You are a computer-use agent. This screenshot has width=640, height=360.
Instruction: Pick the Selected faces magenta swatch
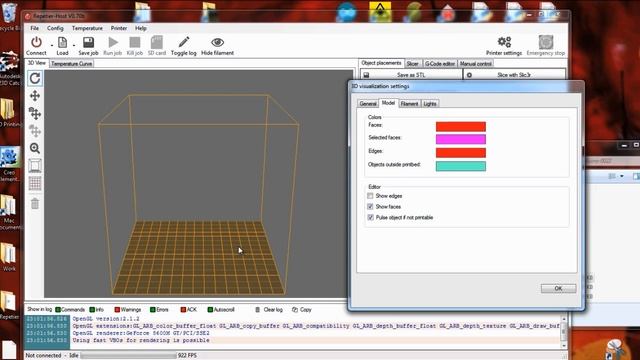tap(461, 139)
